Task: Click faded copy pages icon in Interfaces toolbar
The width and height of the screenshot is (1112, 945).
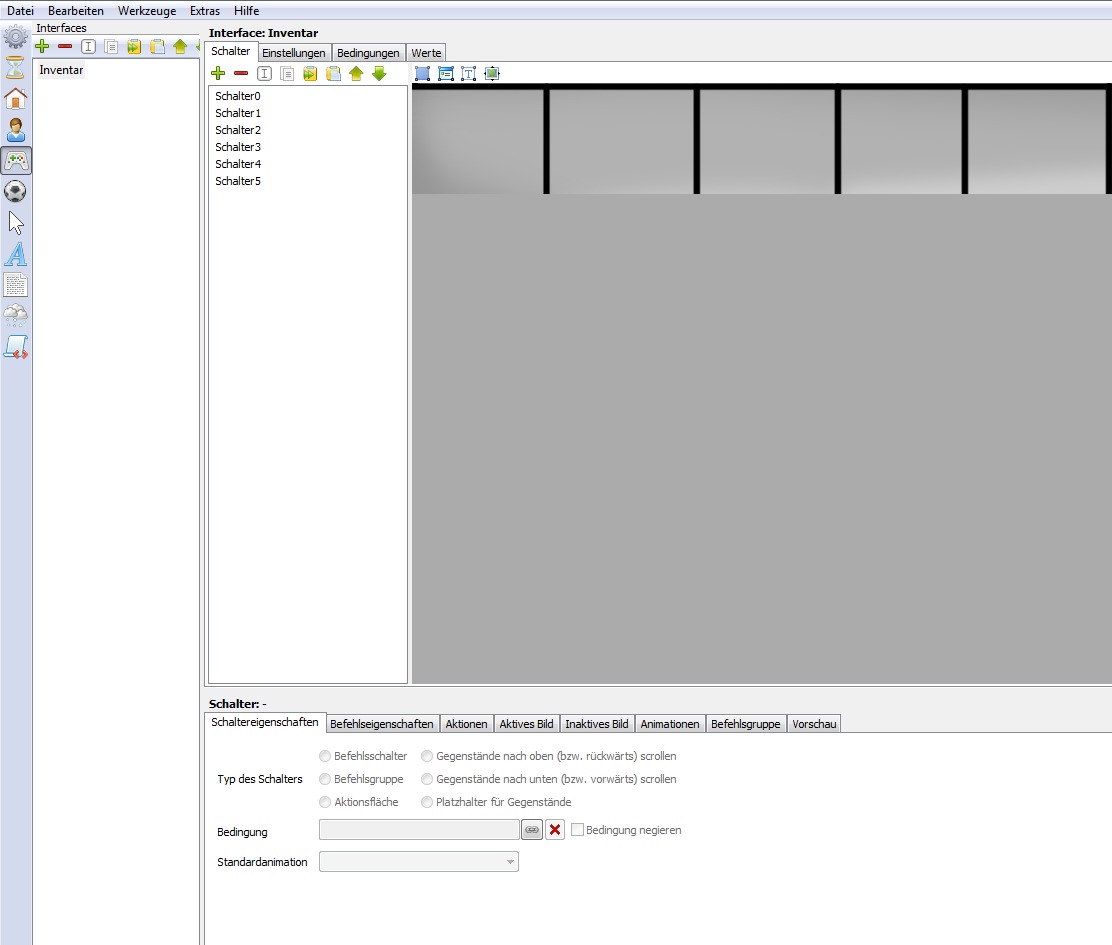Action: 111,47
